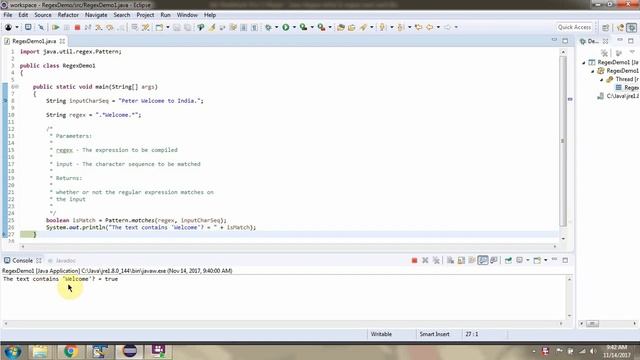Click the Console red Terminate button

click(x=414, y=260)
